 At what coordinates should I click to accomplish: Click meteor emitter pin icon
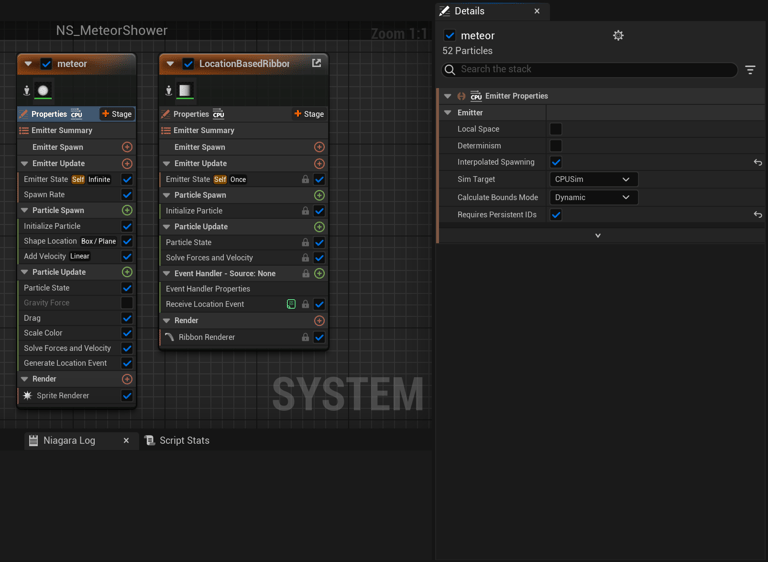[26, 90]
